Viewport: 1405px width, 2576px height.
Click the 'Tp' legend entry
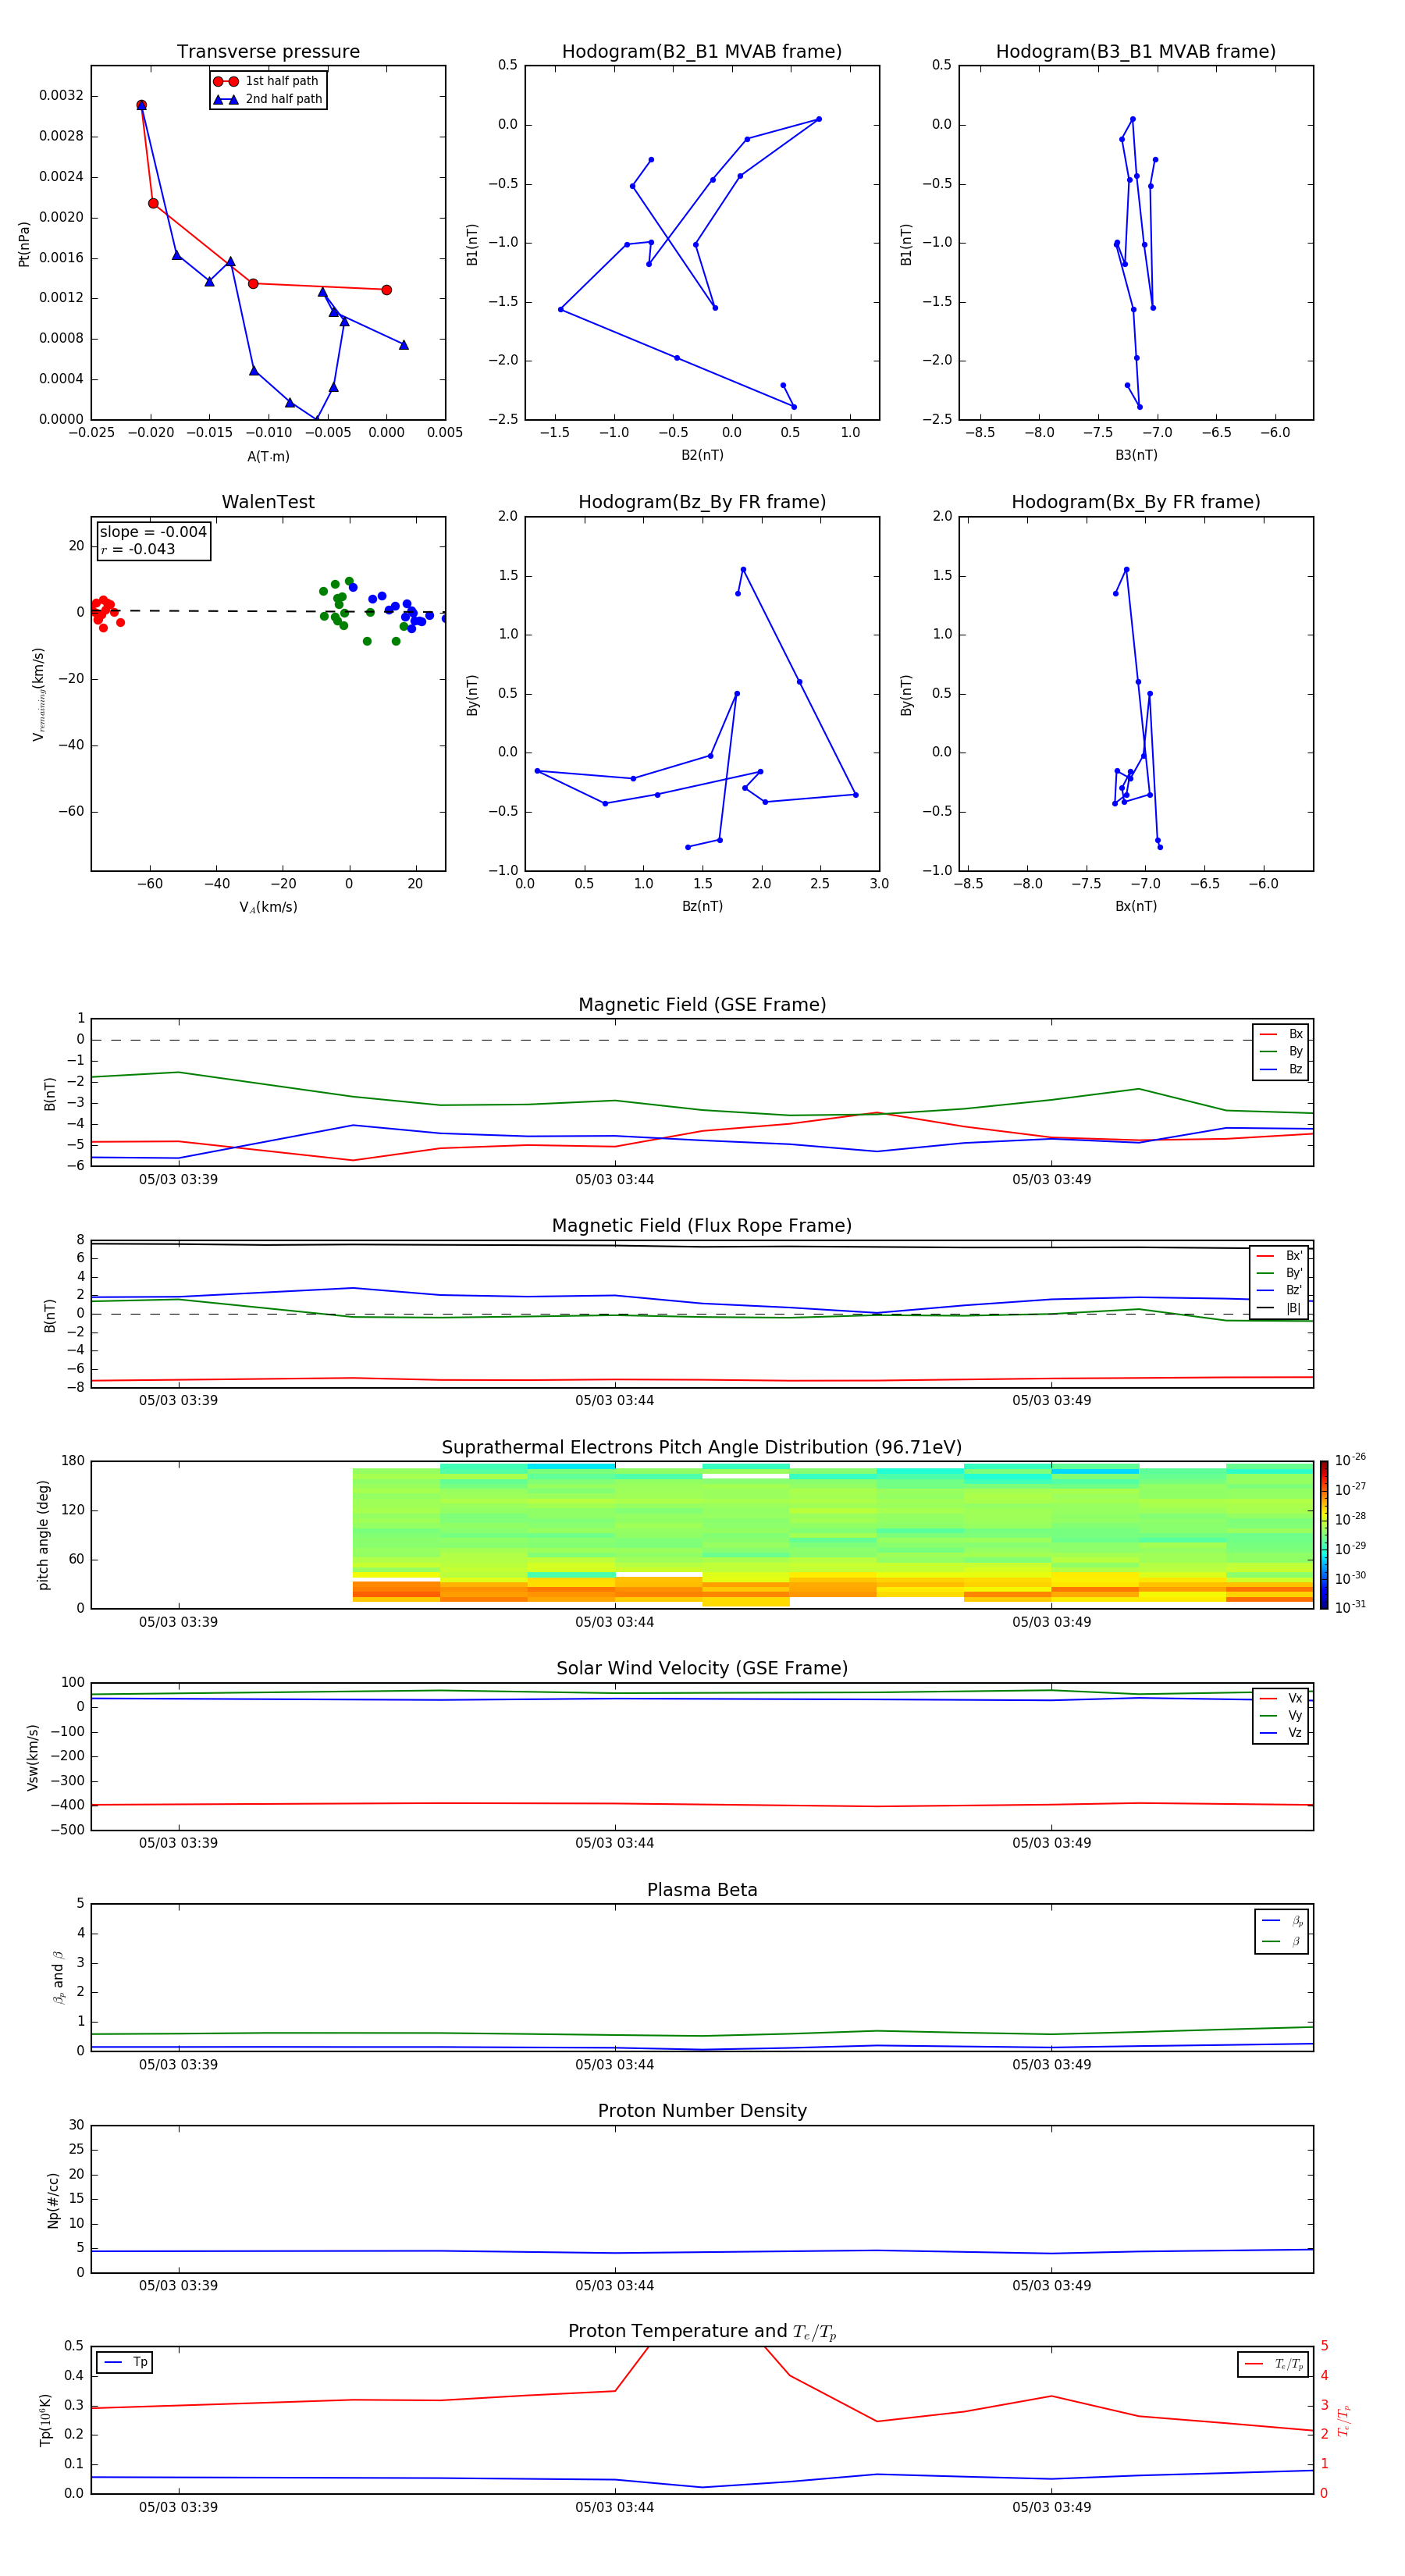(125, 2362)
